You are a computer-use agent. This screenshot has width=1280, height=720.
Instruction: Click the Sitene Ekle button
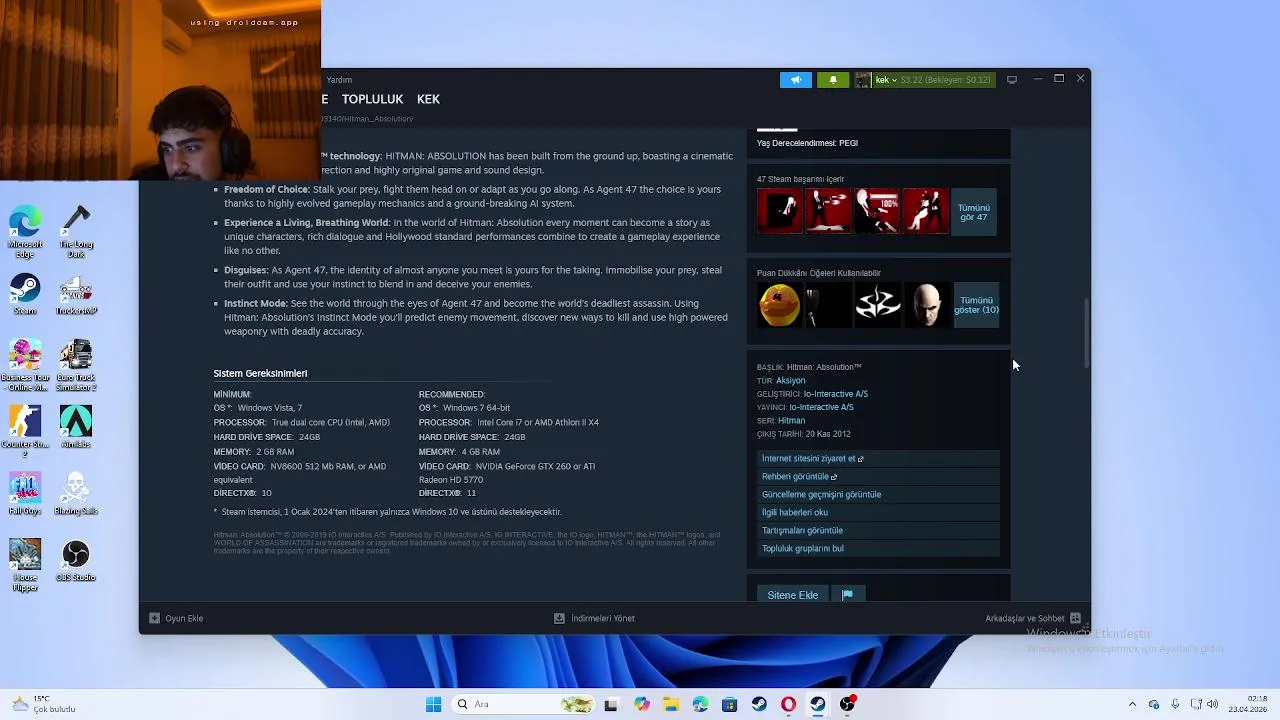(793, 595)
